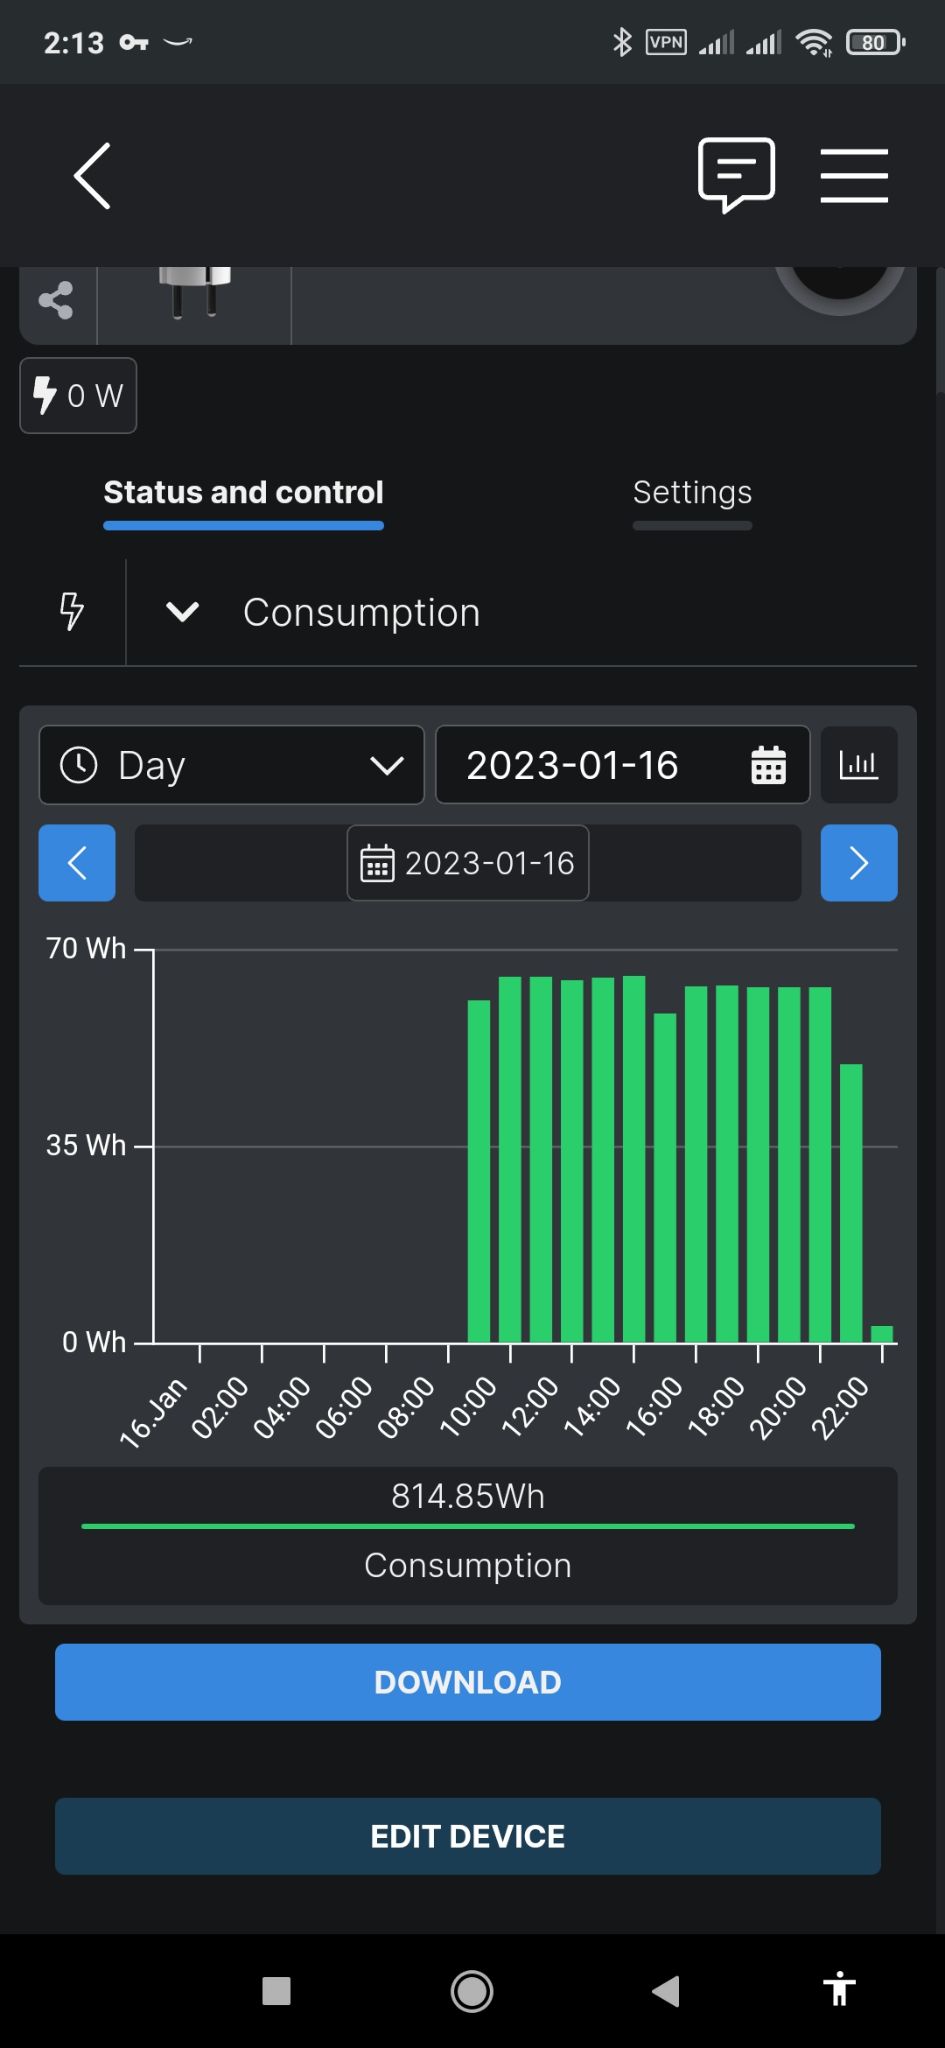
Task: Click the bar chart view icon
Action: [x=859, y=766]
